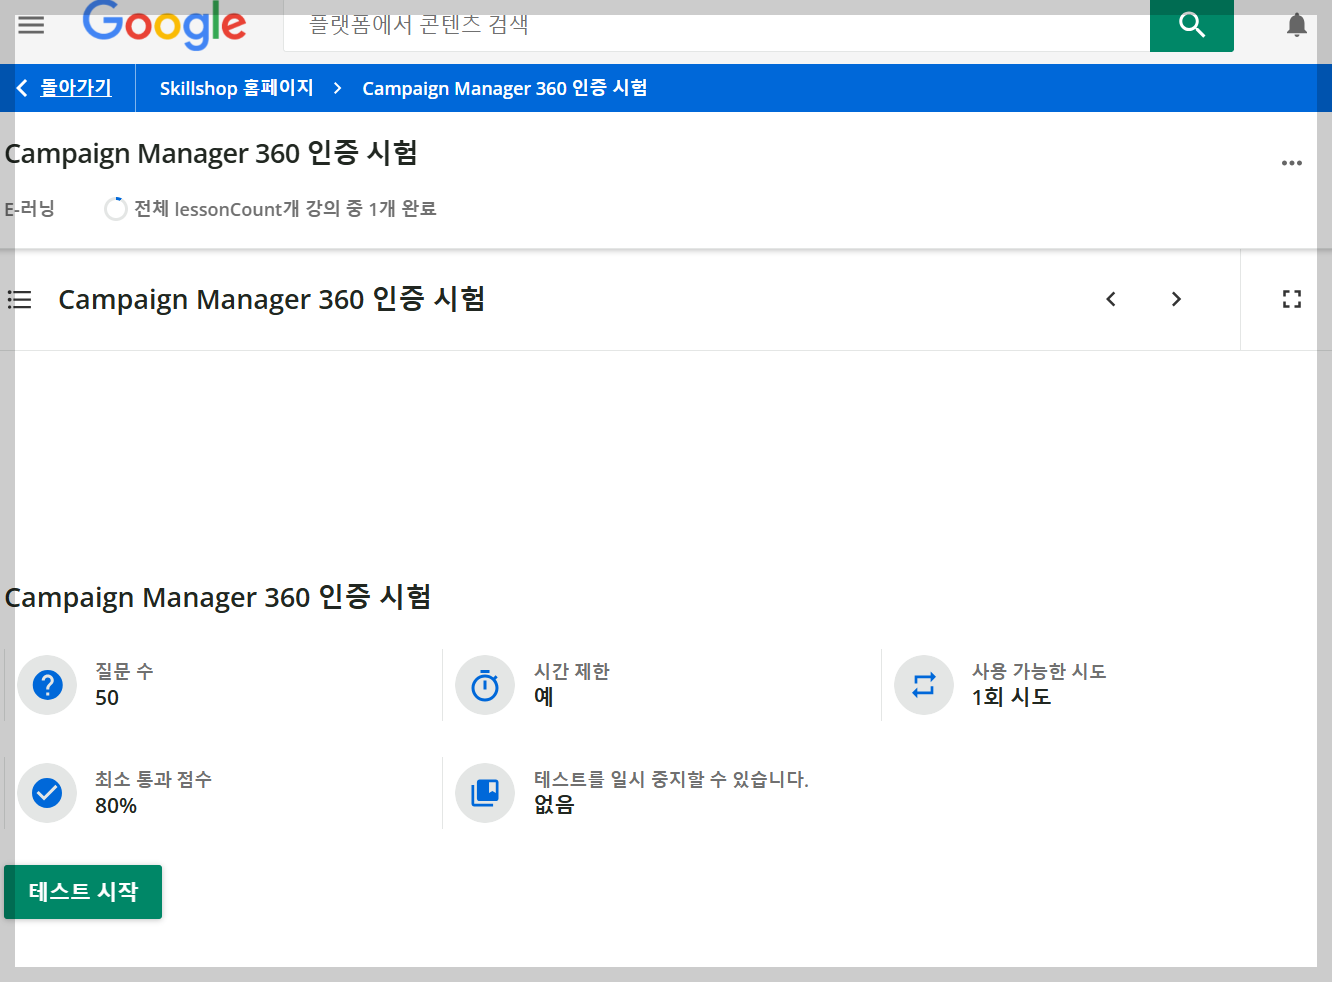This screenshot has height=982, width=1332.
Task: Click the green search button
Action: [1191, 25]
